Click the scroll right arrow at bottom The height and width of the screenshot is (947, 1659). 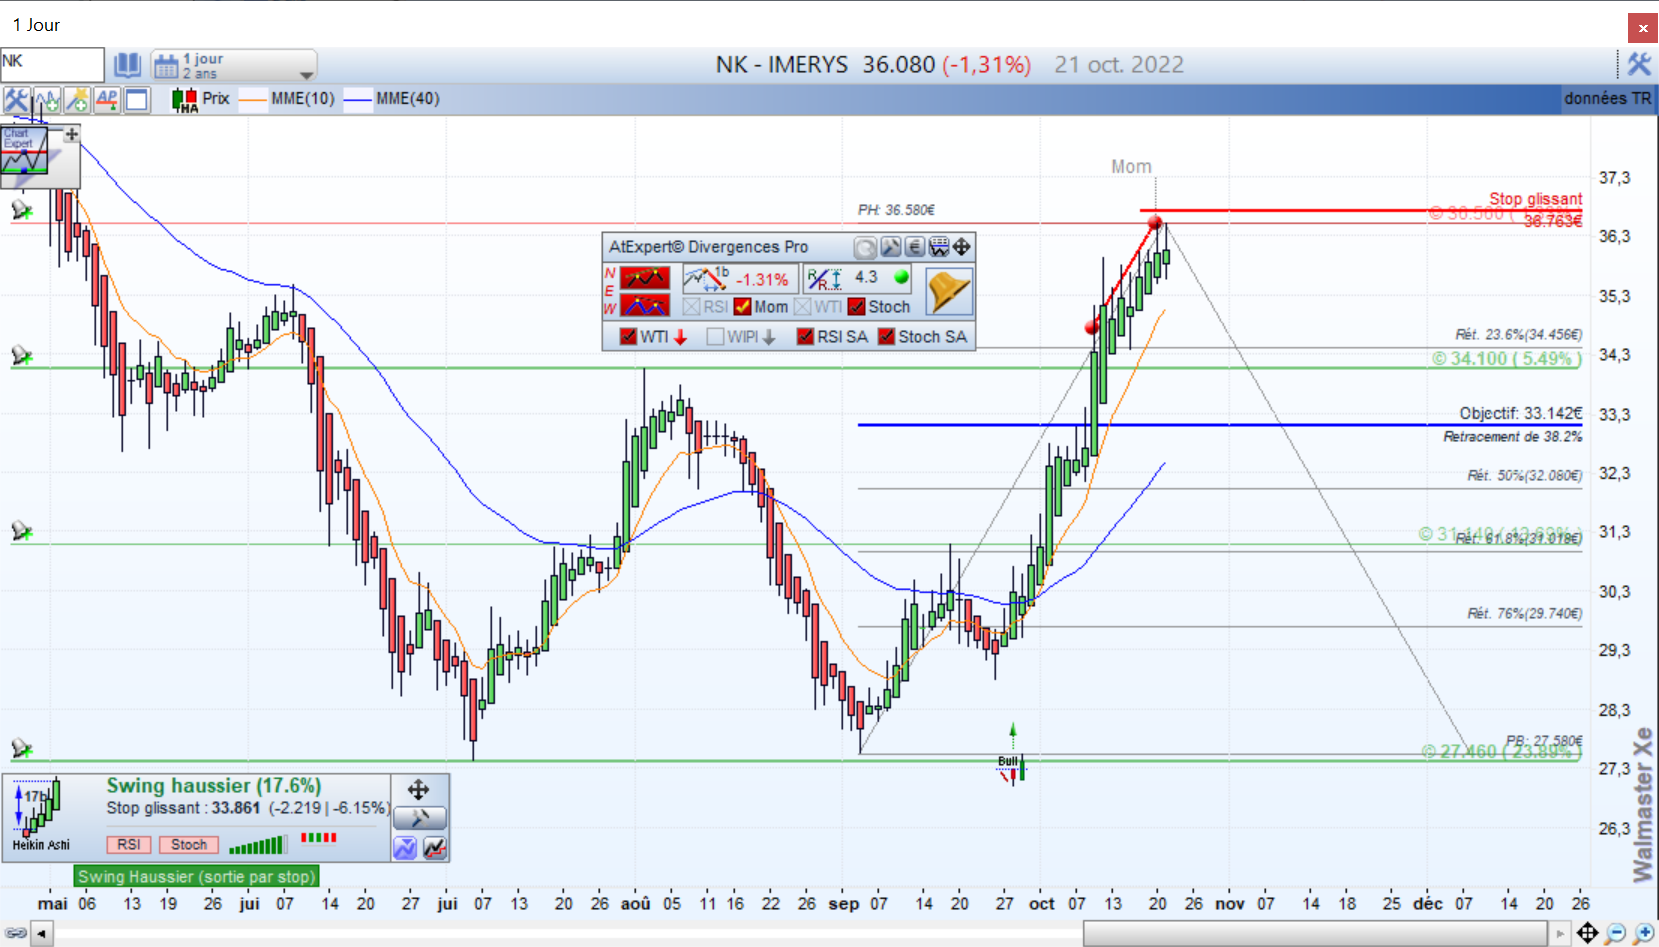(x=1561, y=934)
